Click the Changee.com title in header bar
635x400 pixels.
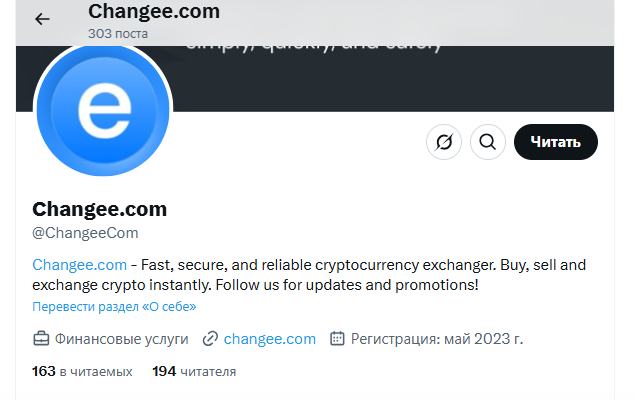(154, 11)
